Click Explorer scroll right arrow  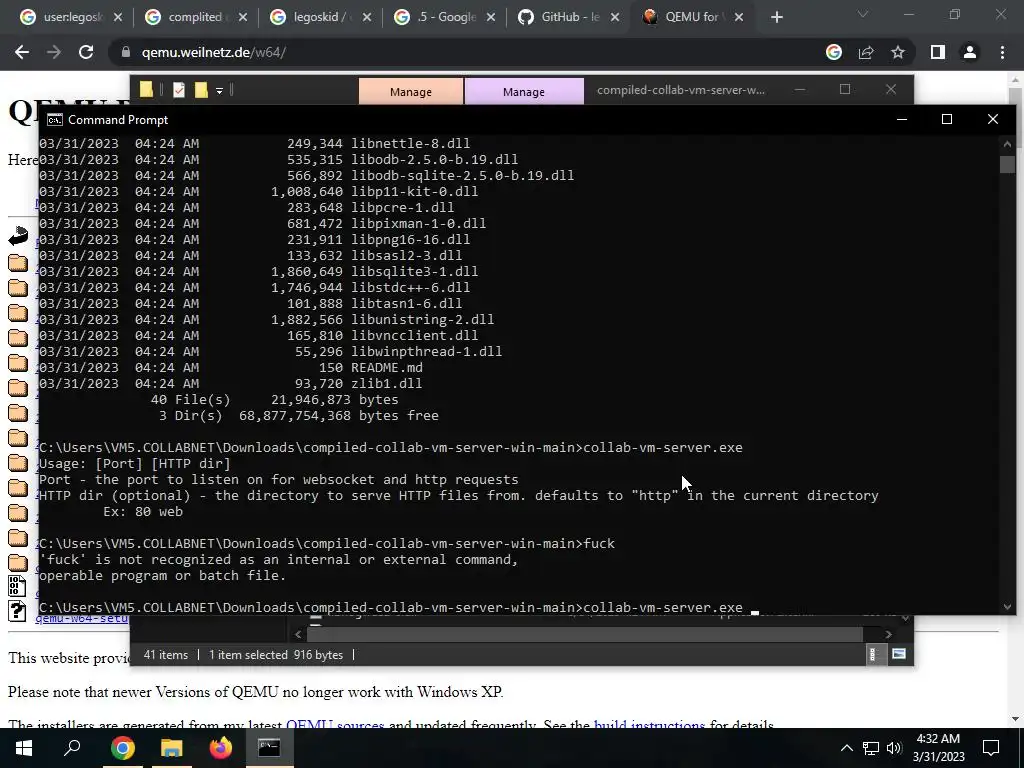point(888,634)
